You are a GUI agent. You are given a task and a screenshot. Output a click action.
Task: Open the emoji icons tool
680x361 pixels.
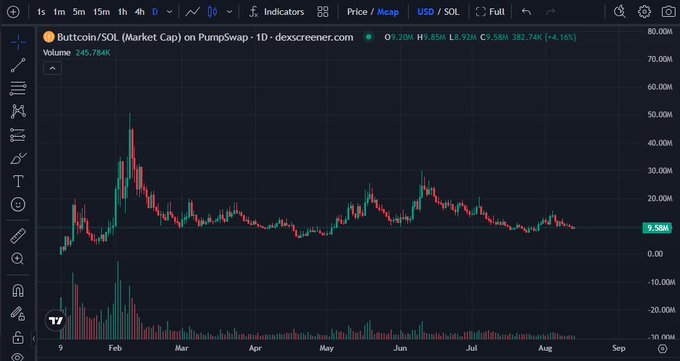point(18,204)
